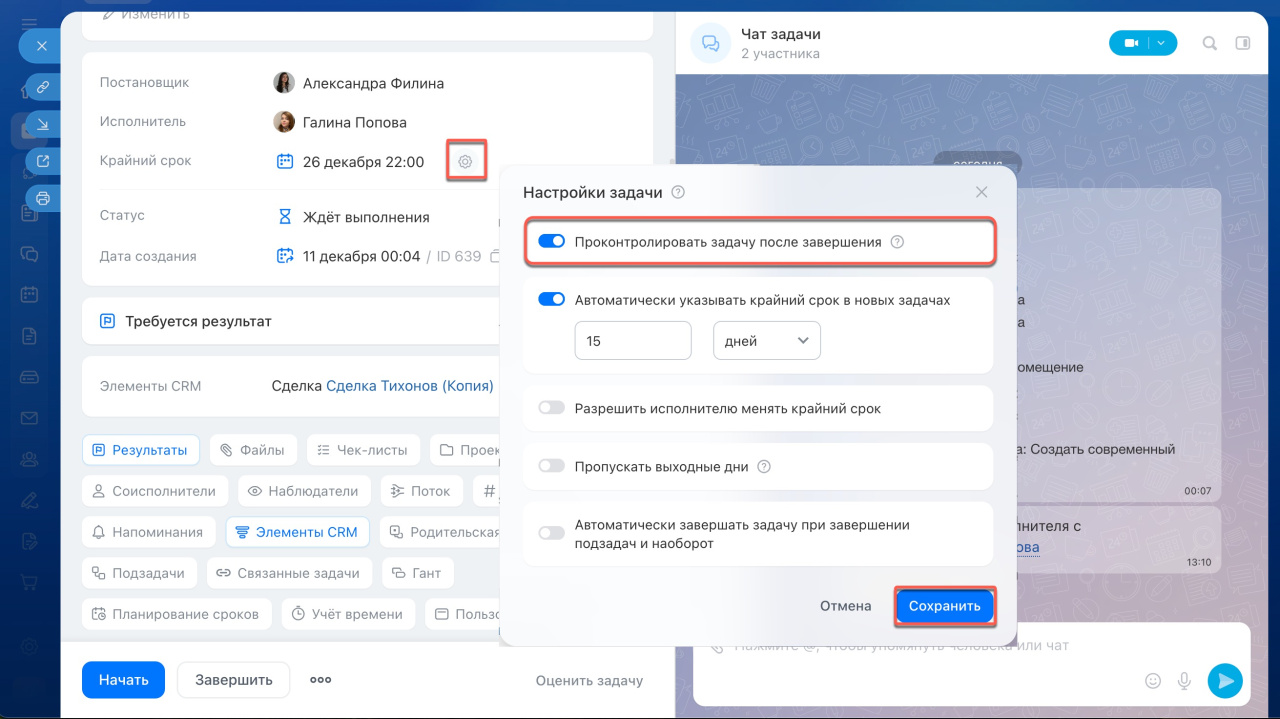Open the days unit dropdown
Screen dimensions: 1280x719
[x=766, y=341]
